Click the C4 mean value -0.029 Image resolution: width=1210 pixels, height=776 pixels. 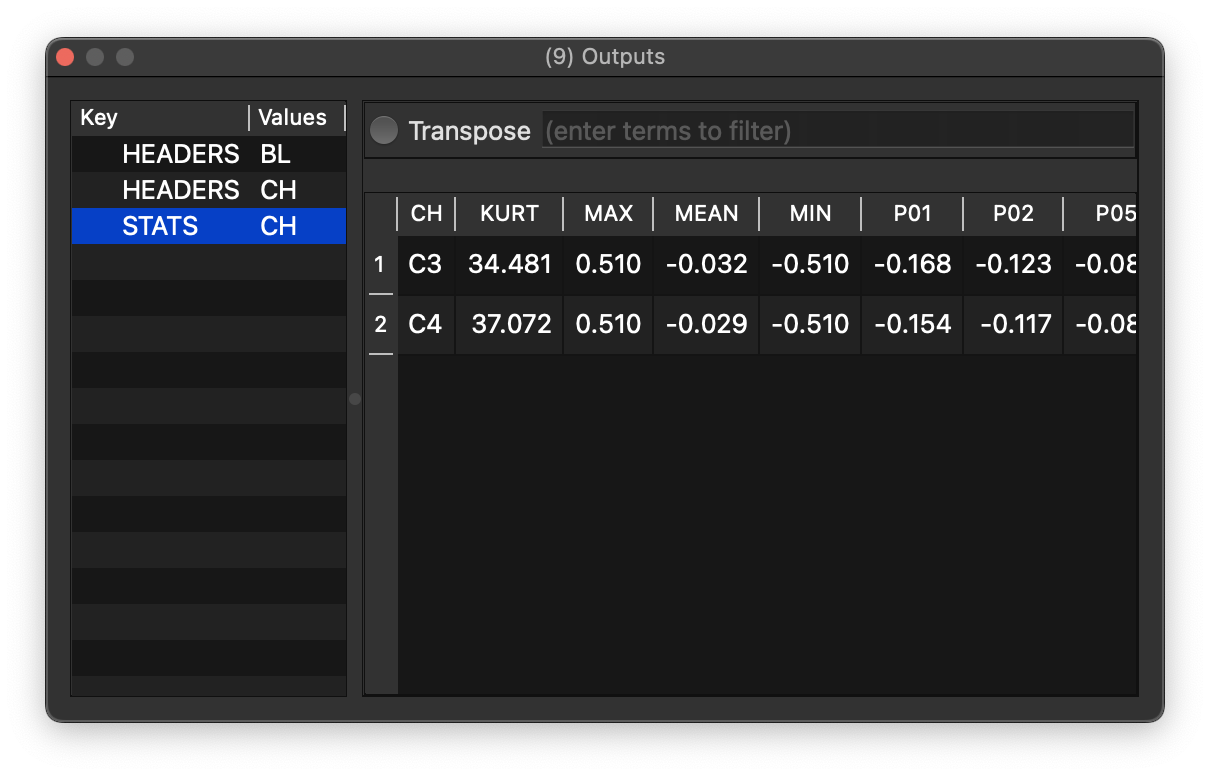pyautogui.click(x=706, y=324)
